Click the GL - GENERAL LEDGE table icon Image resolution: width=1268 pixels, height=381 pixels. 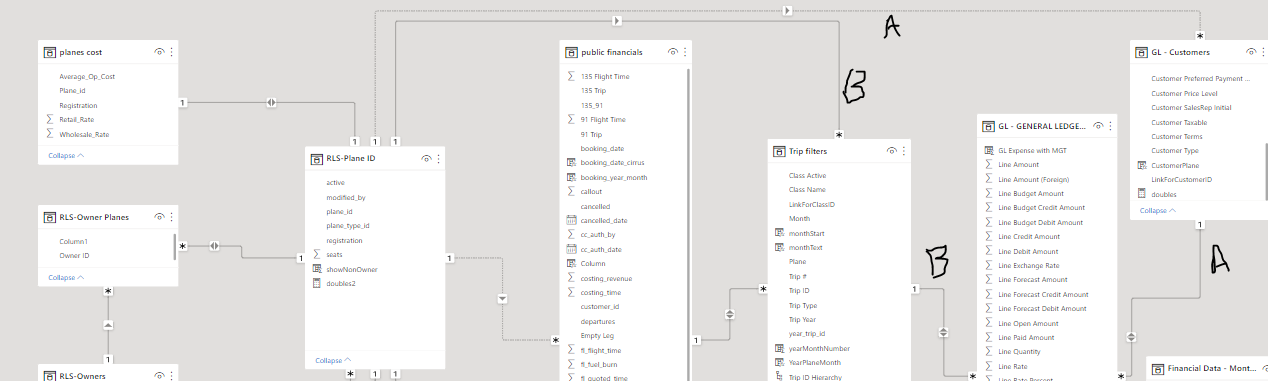click(x=989, y=127)
